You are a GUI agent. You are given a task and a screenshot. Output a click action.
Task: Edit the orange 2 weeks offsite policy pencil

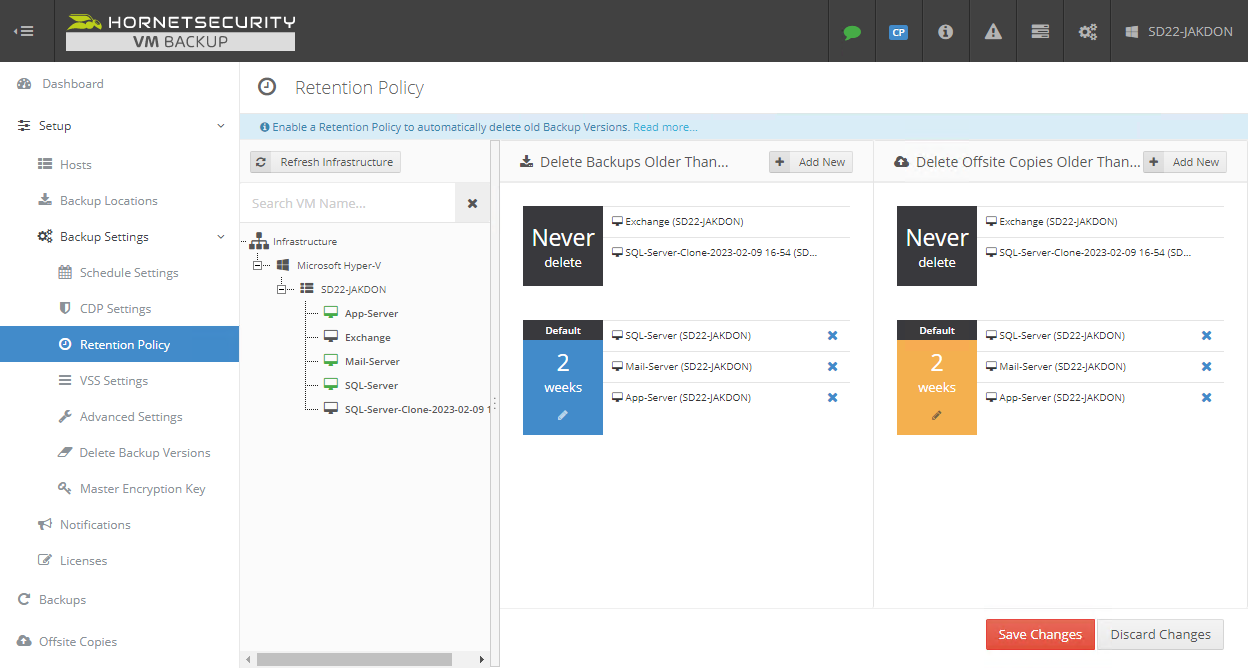[937, 415]
